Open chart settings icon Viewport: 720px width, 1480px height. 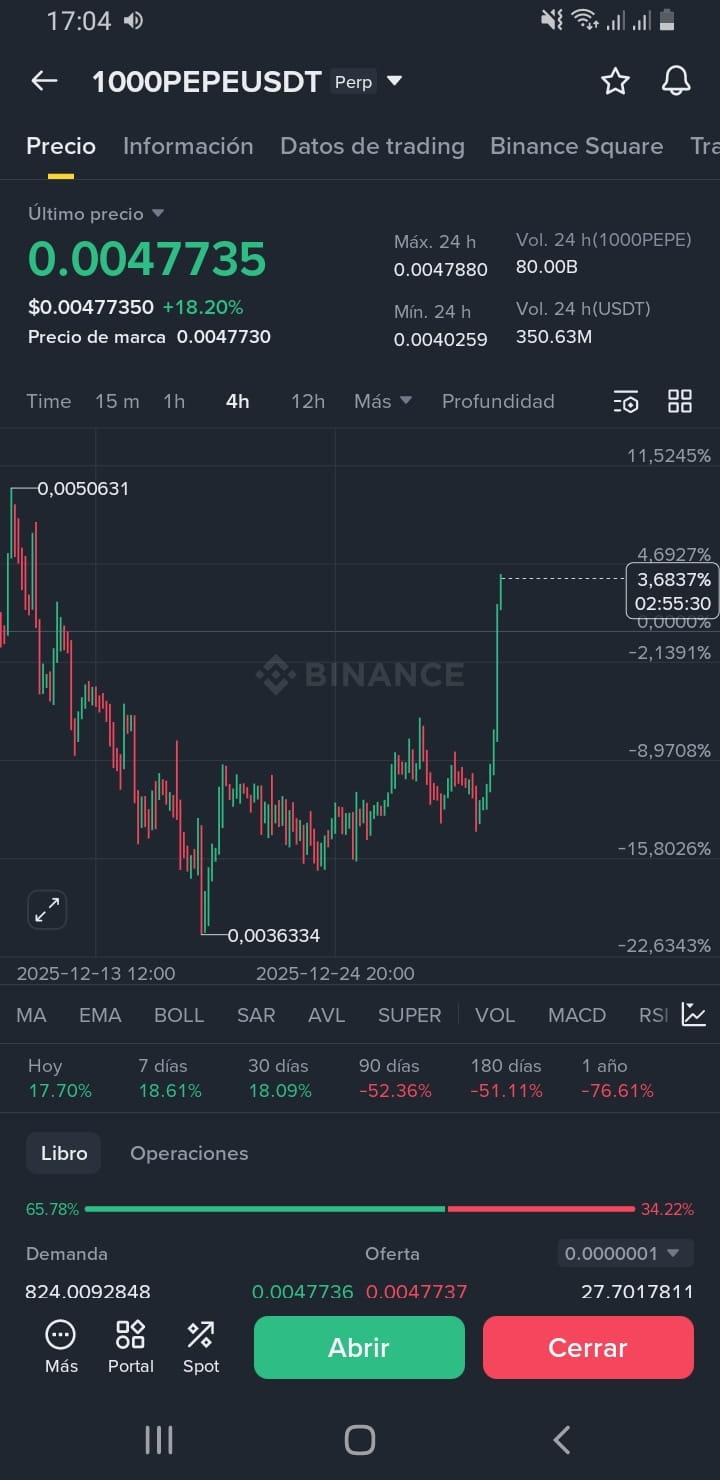click(x=626, y=401)
